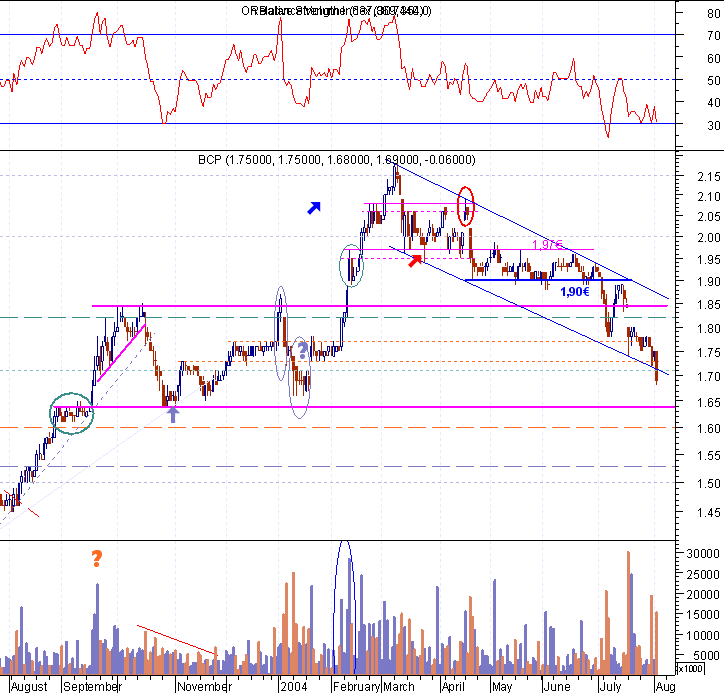Click the 2.15 price axis value
The height and width of the screenshot is (693, 724).
[x=709, y=176]
